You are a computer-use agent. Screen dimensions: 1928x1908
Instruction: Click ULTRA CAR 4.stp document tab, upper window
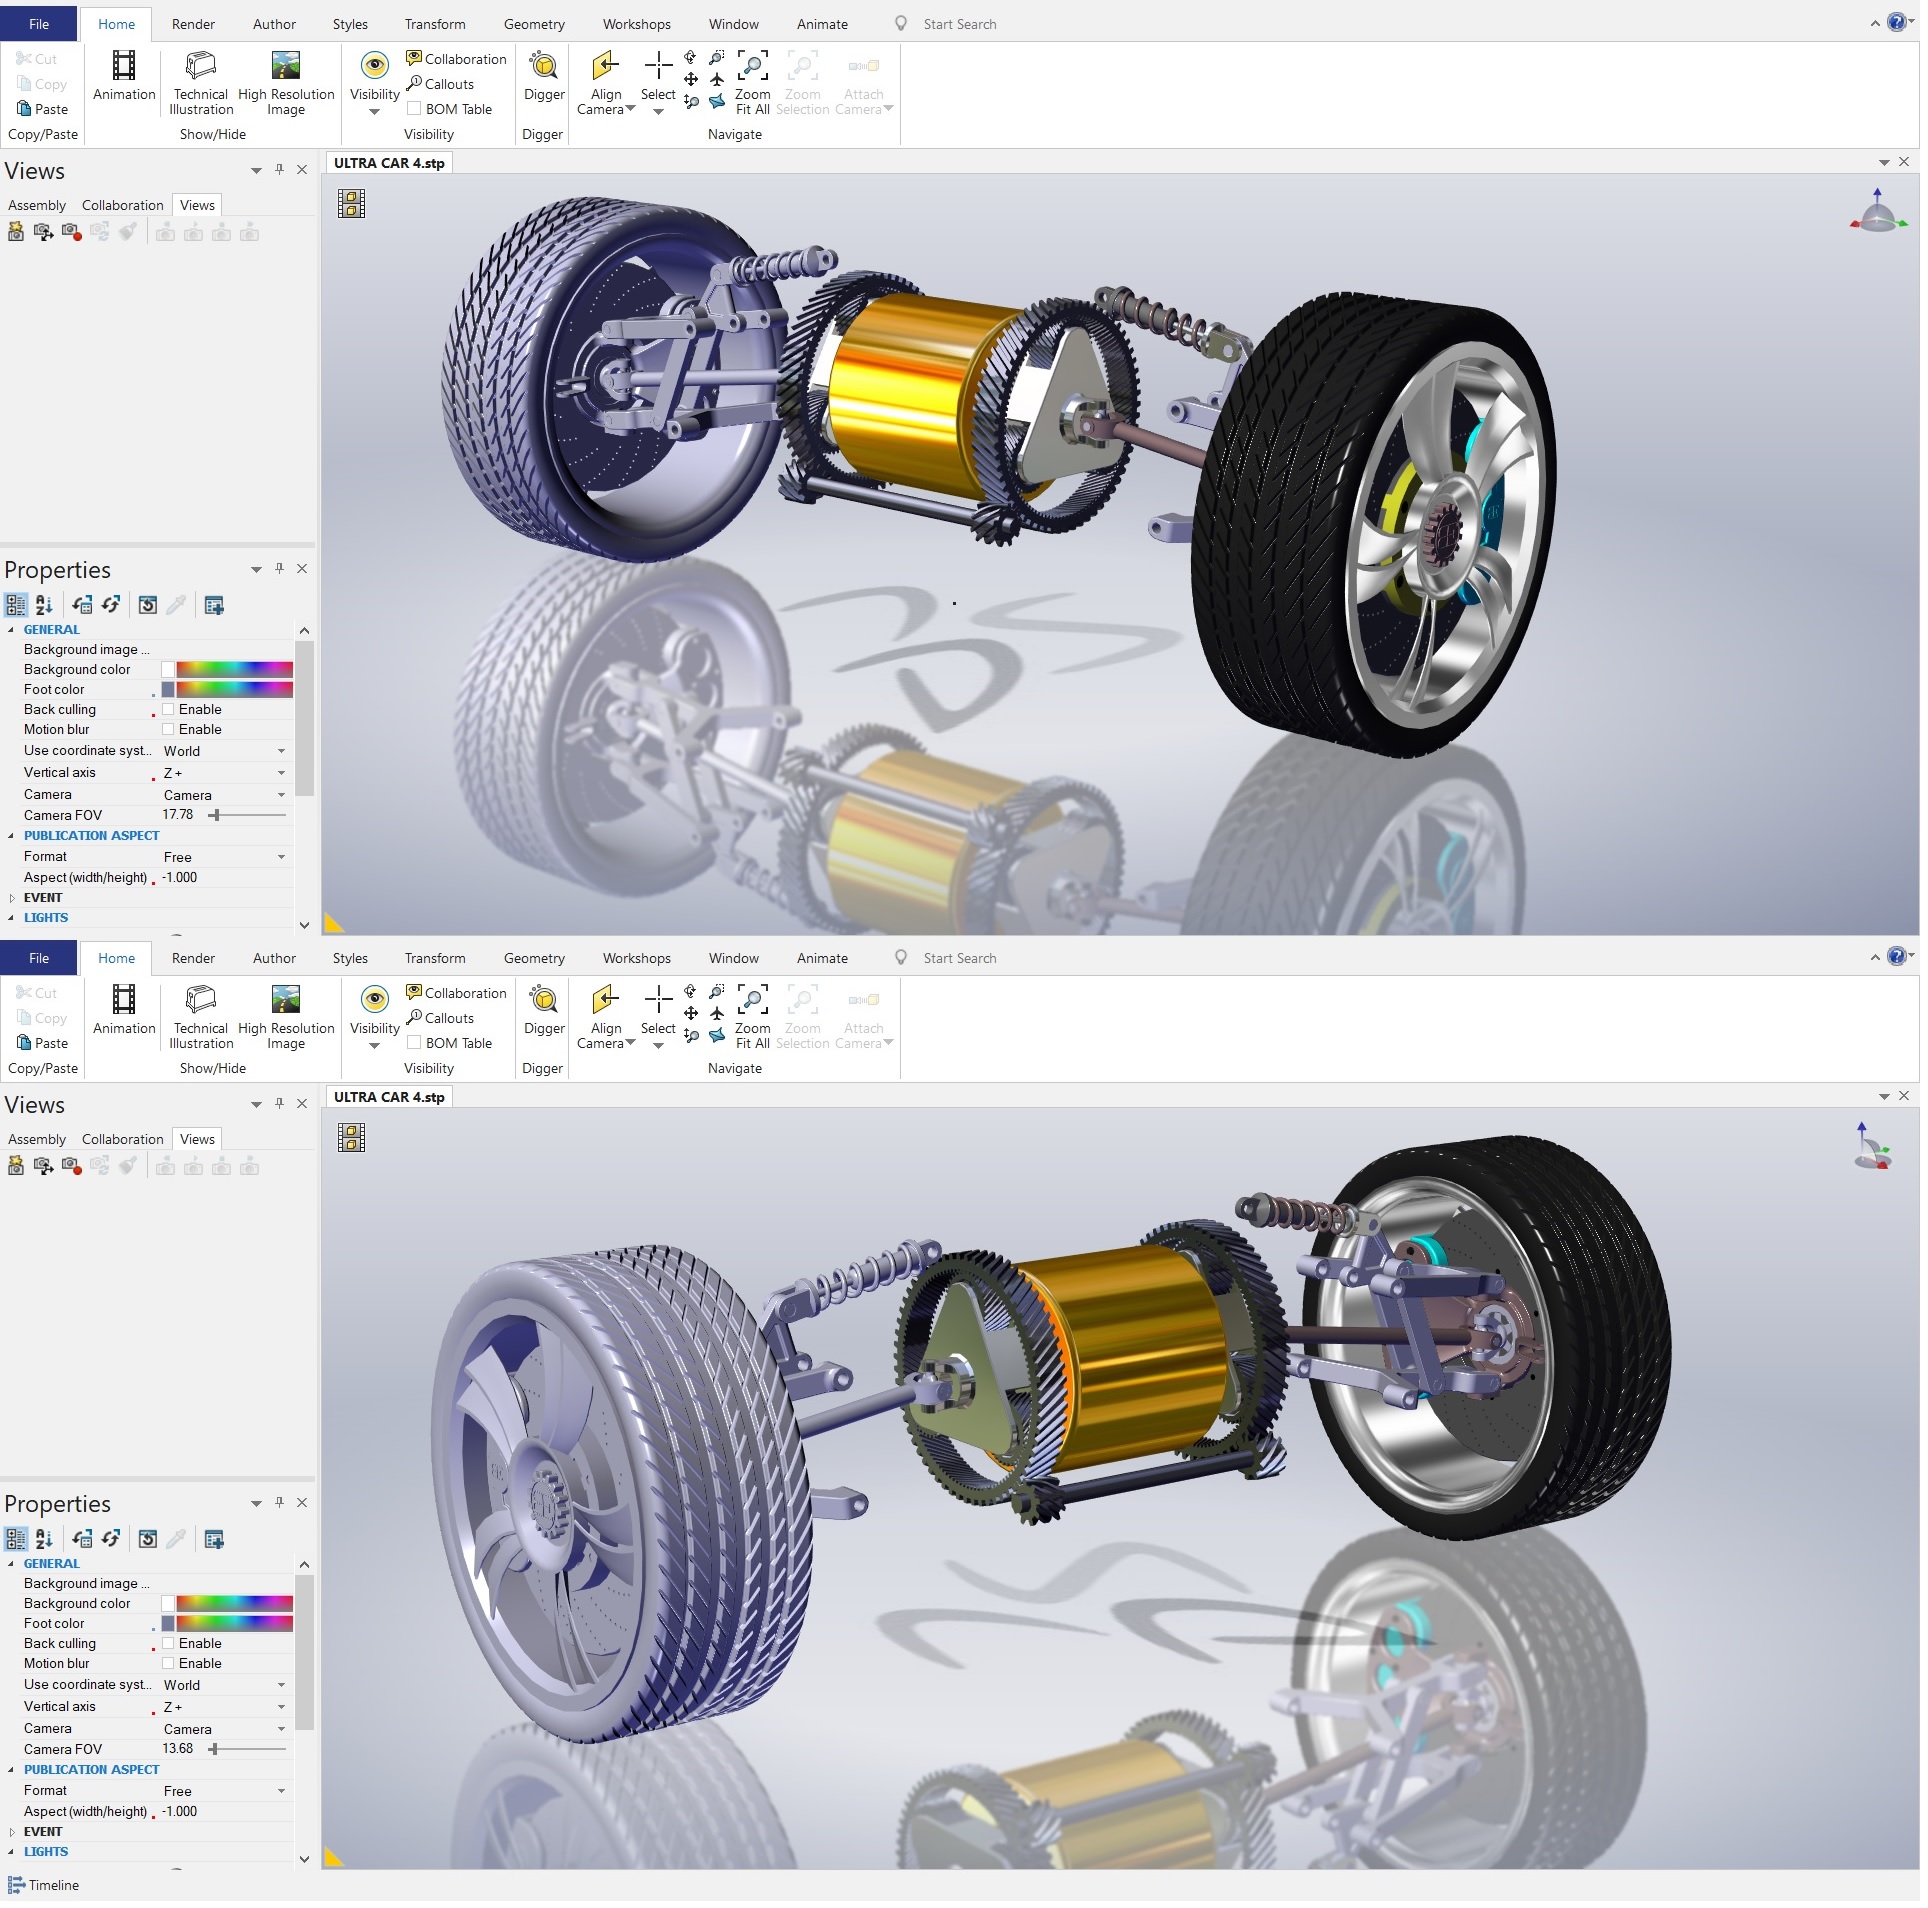click(x=390, y=163)
